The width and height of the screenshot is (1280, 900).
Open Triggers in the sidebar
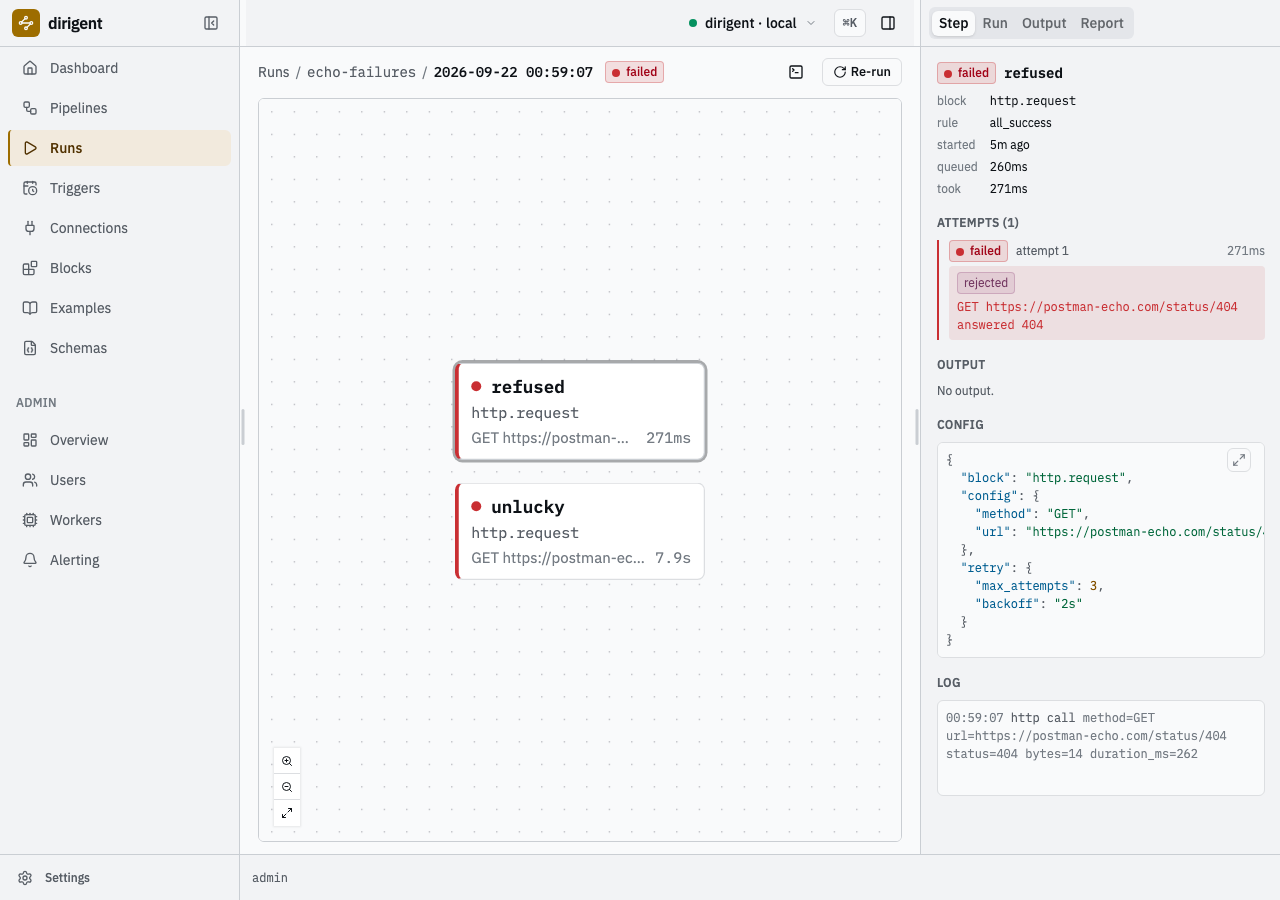tap(119, 188)
